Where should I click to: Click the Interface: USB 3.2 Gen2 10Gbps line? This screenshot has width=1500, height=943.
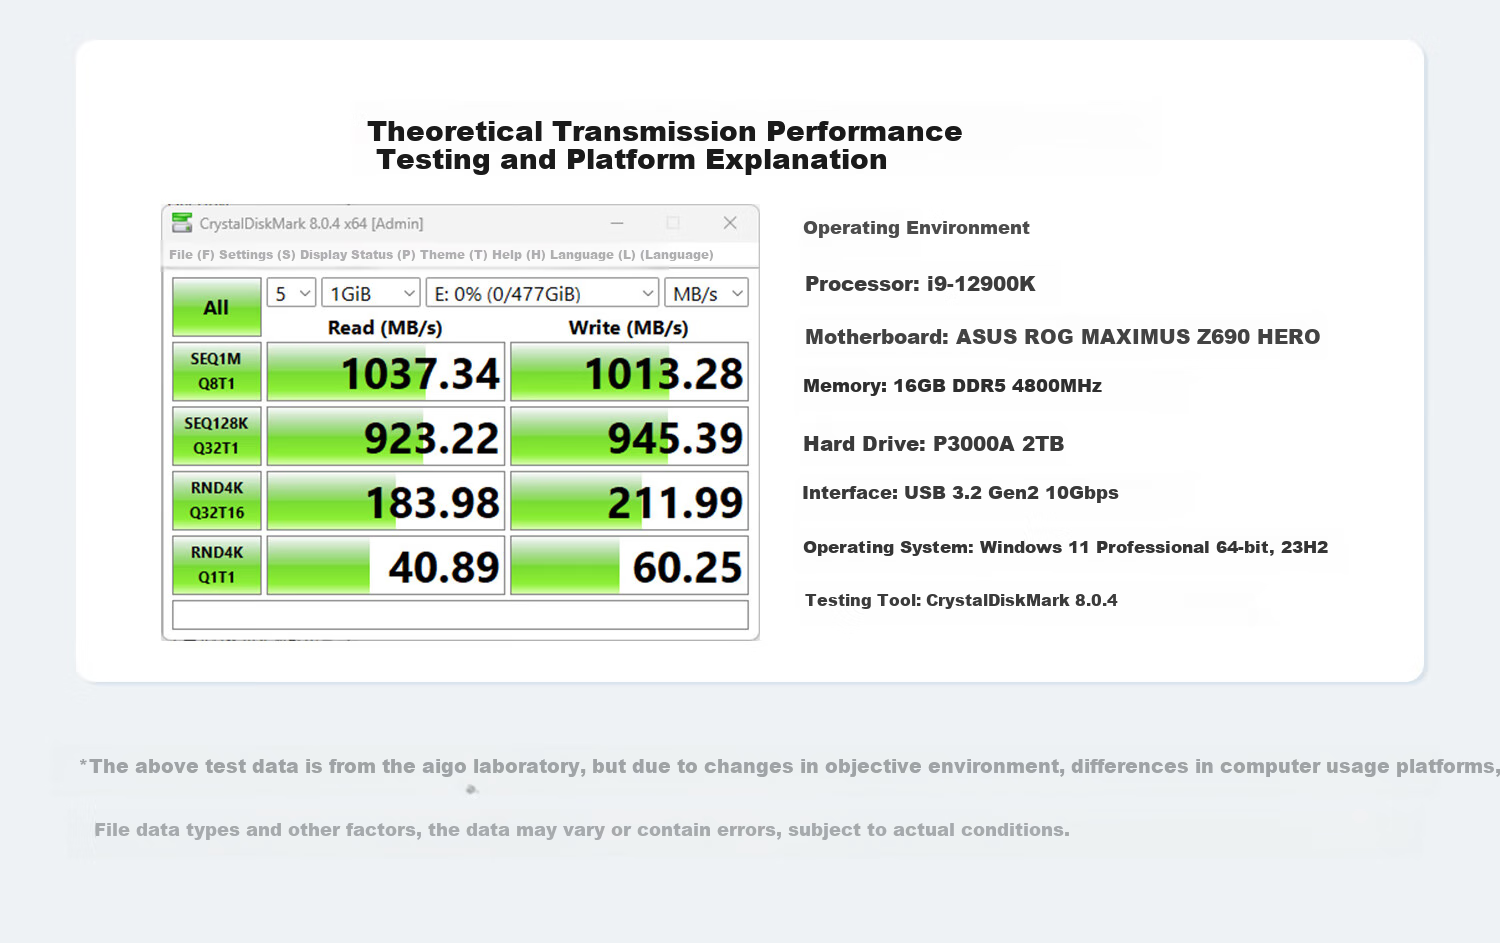960,493
